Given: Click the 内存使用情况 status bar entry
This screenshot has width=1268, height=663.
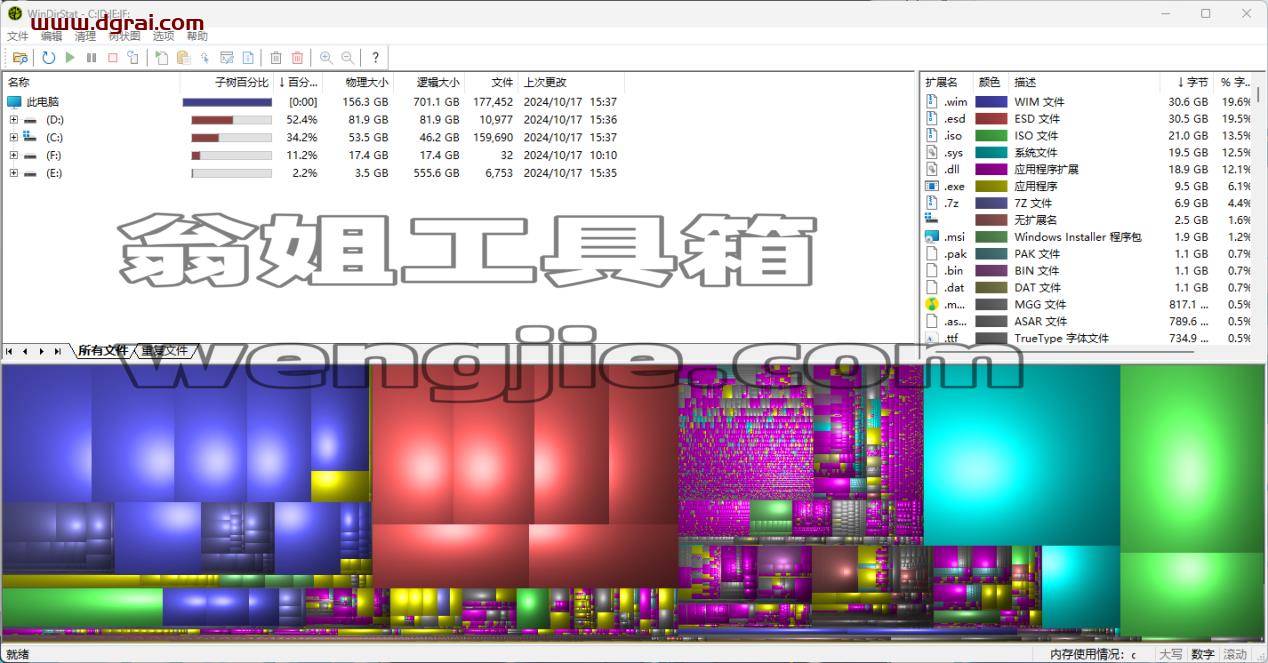Looking at the screenshot, I should (x=1093, y=654).
